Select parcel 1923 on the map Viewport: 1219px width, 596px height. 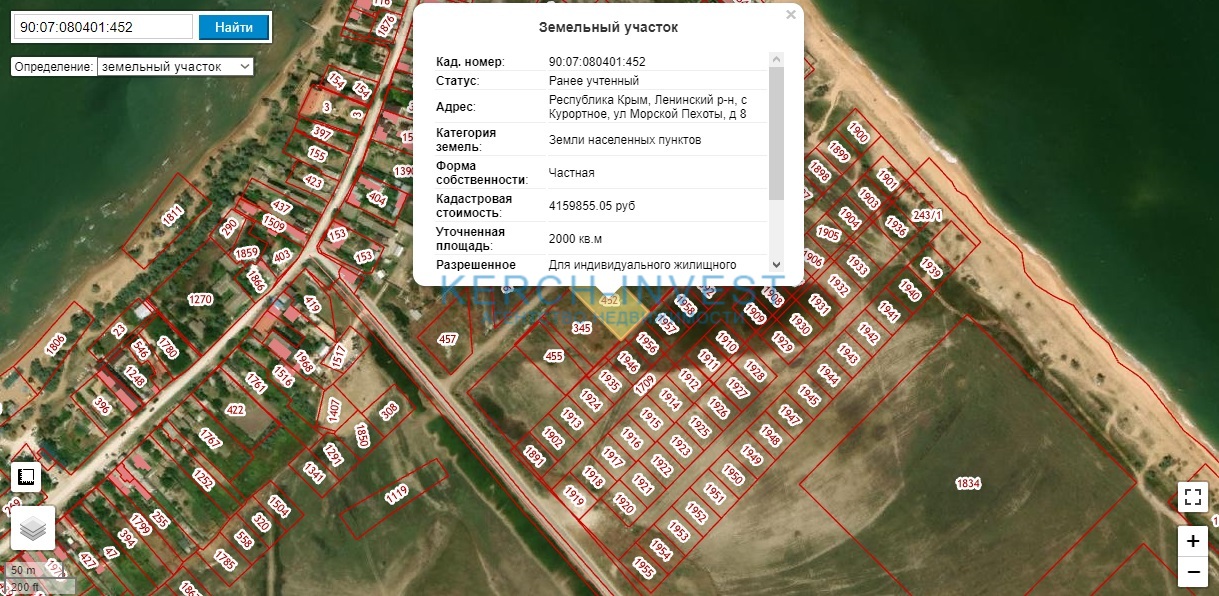(681, 445)
